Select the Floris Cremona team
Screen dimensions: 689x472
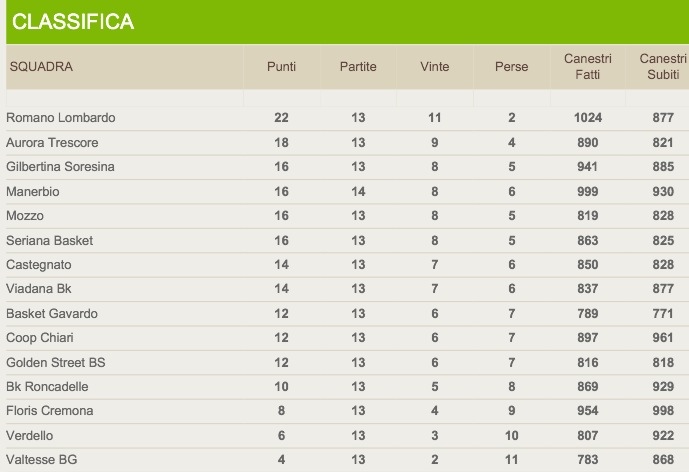click(x=49, y=411)
